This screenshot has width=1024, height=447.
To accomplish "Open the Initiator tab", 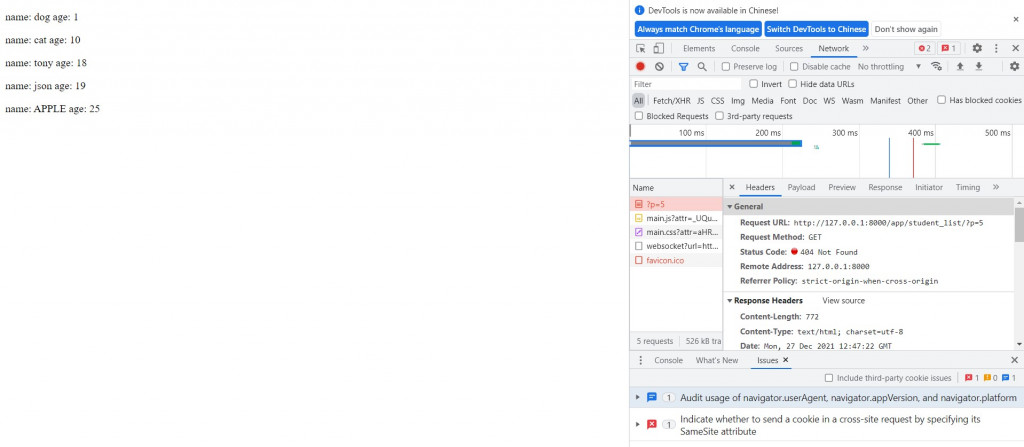I will [x=929, y=187].
